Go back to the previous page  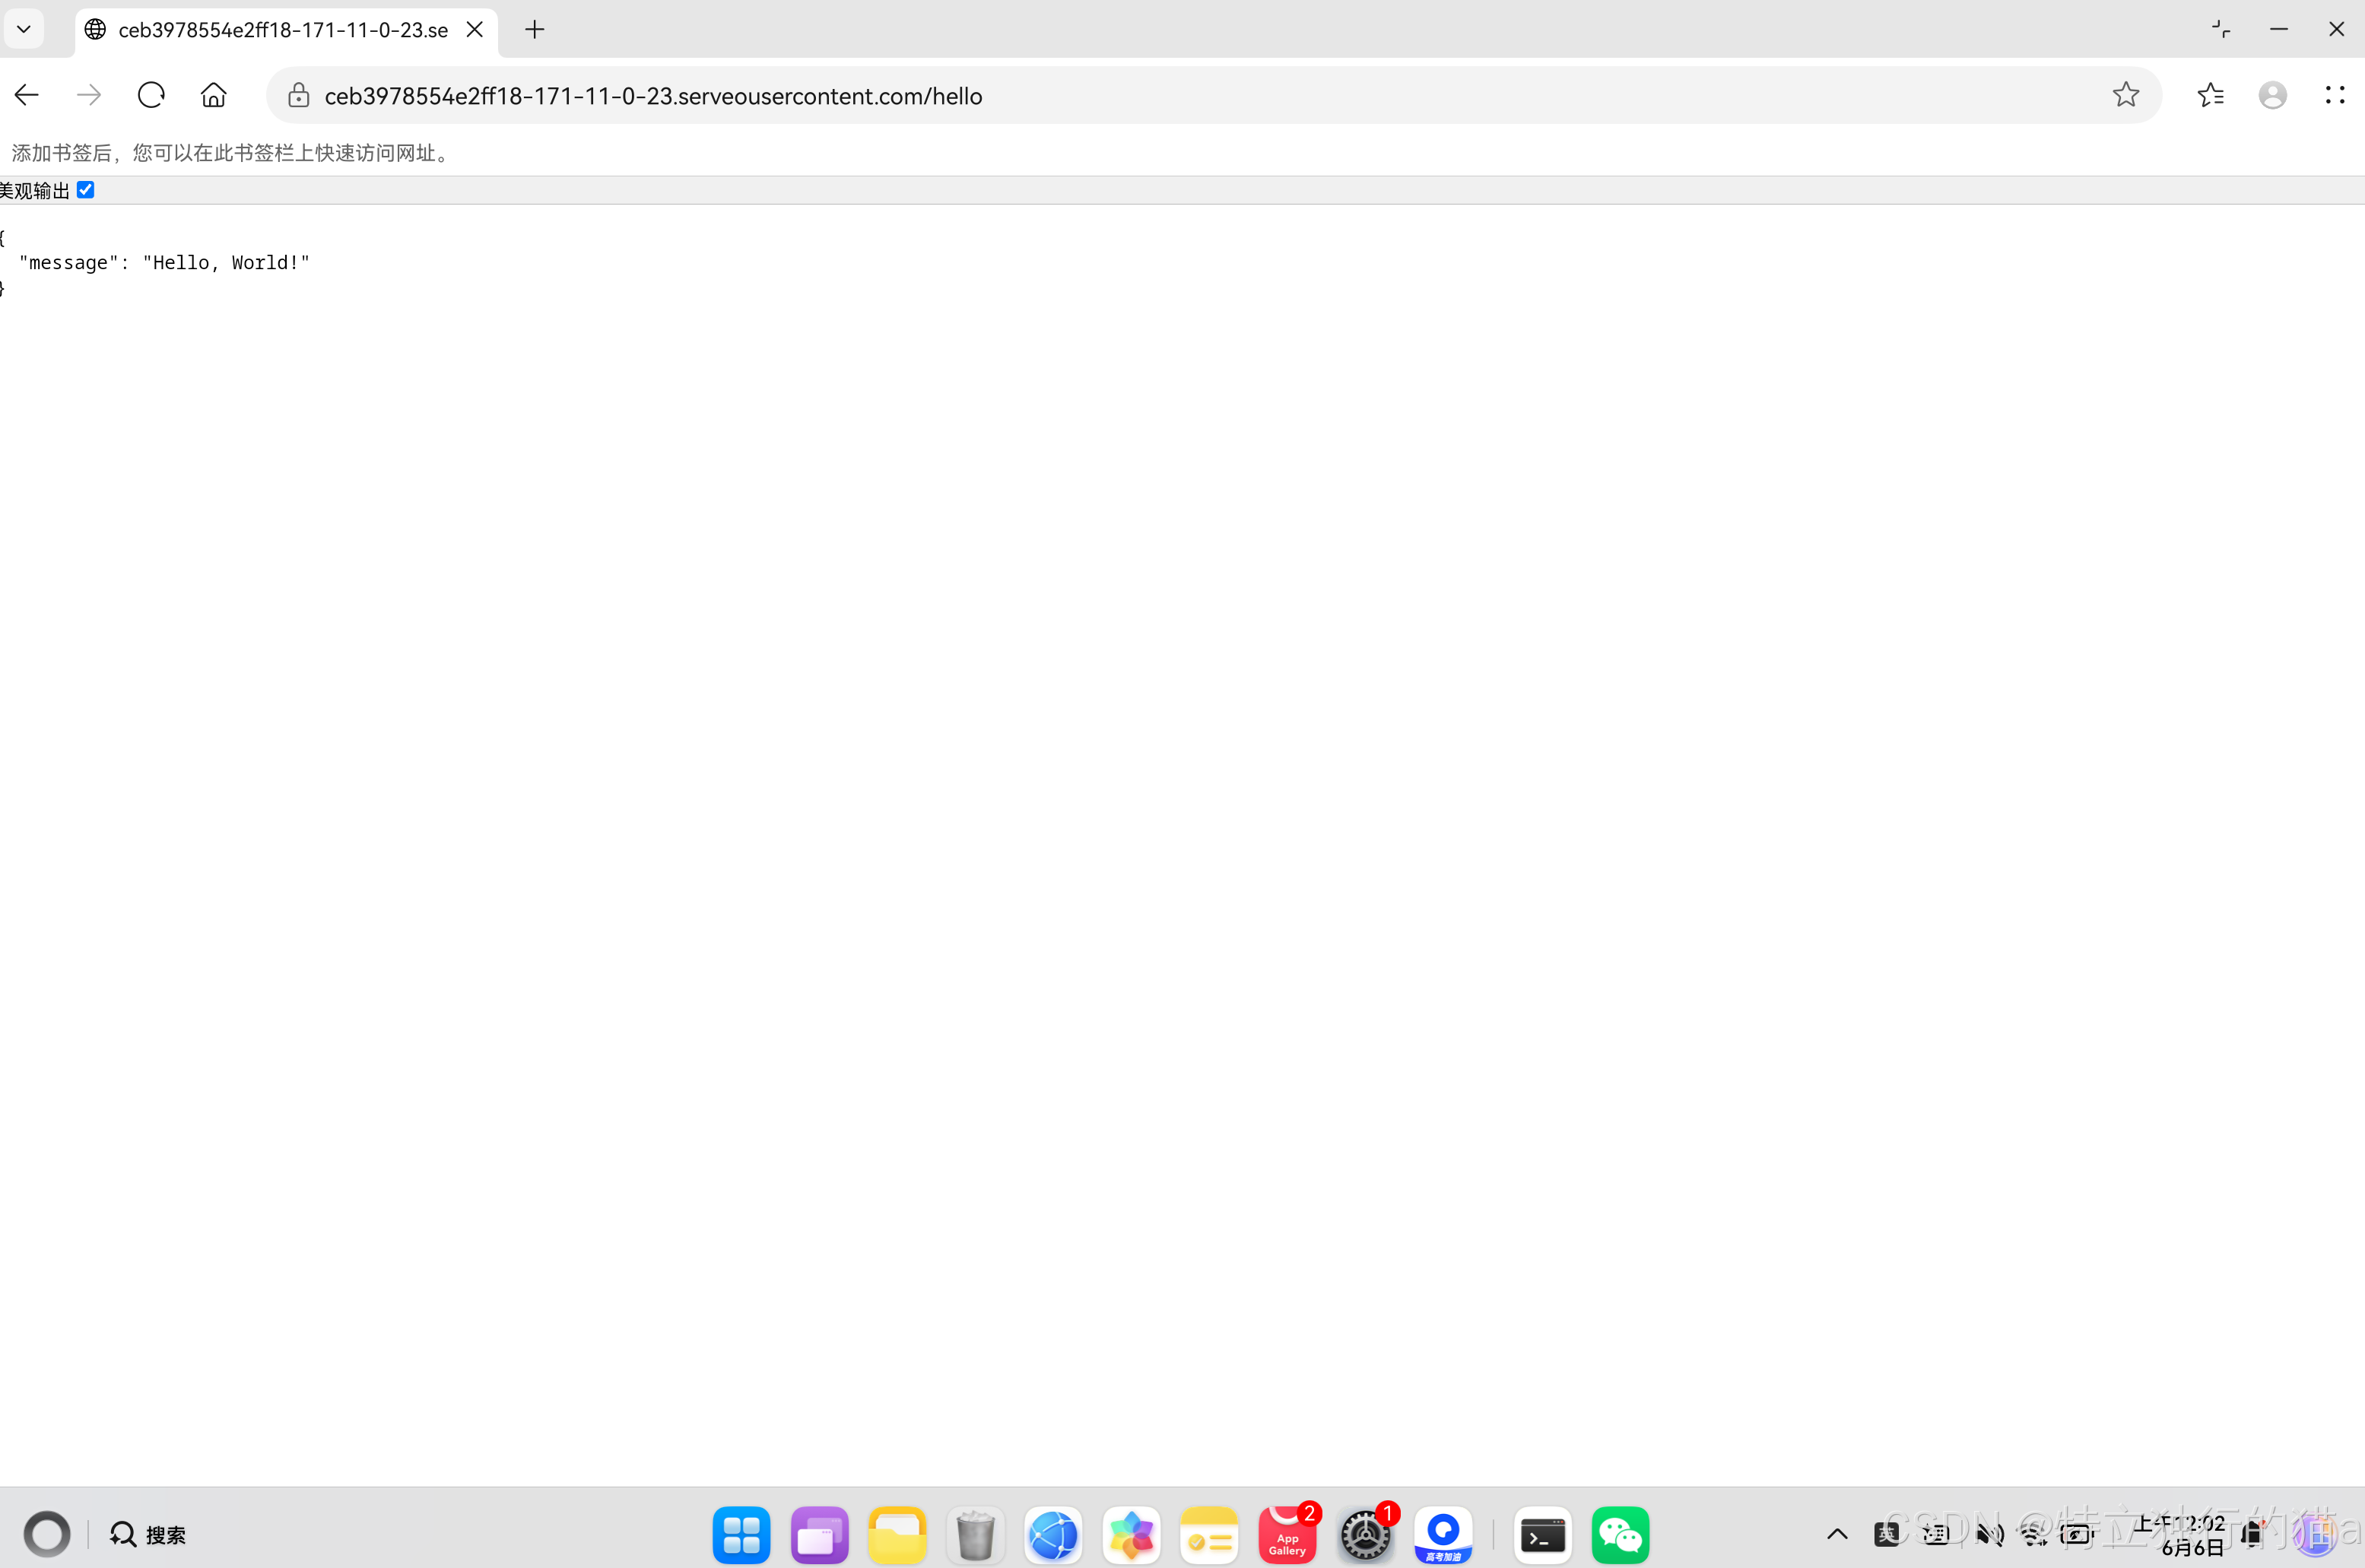pyautogui.click(x=27, y=95)
